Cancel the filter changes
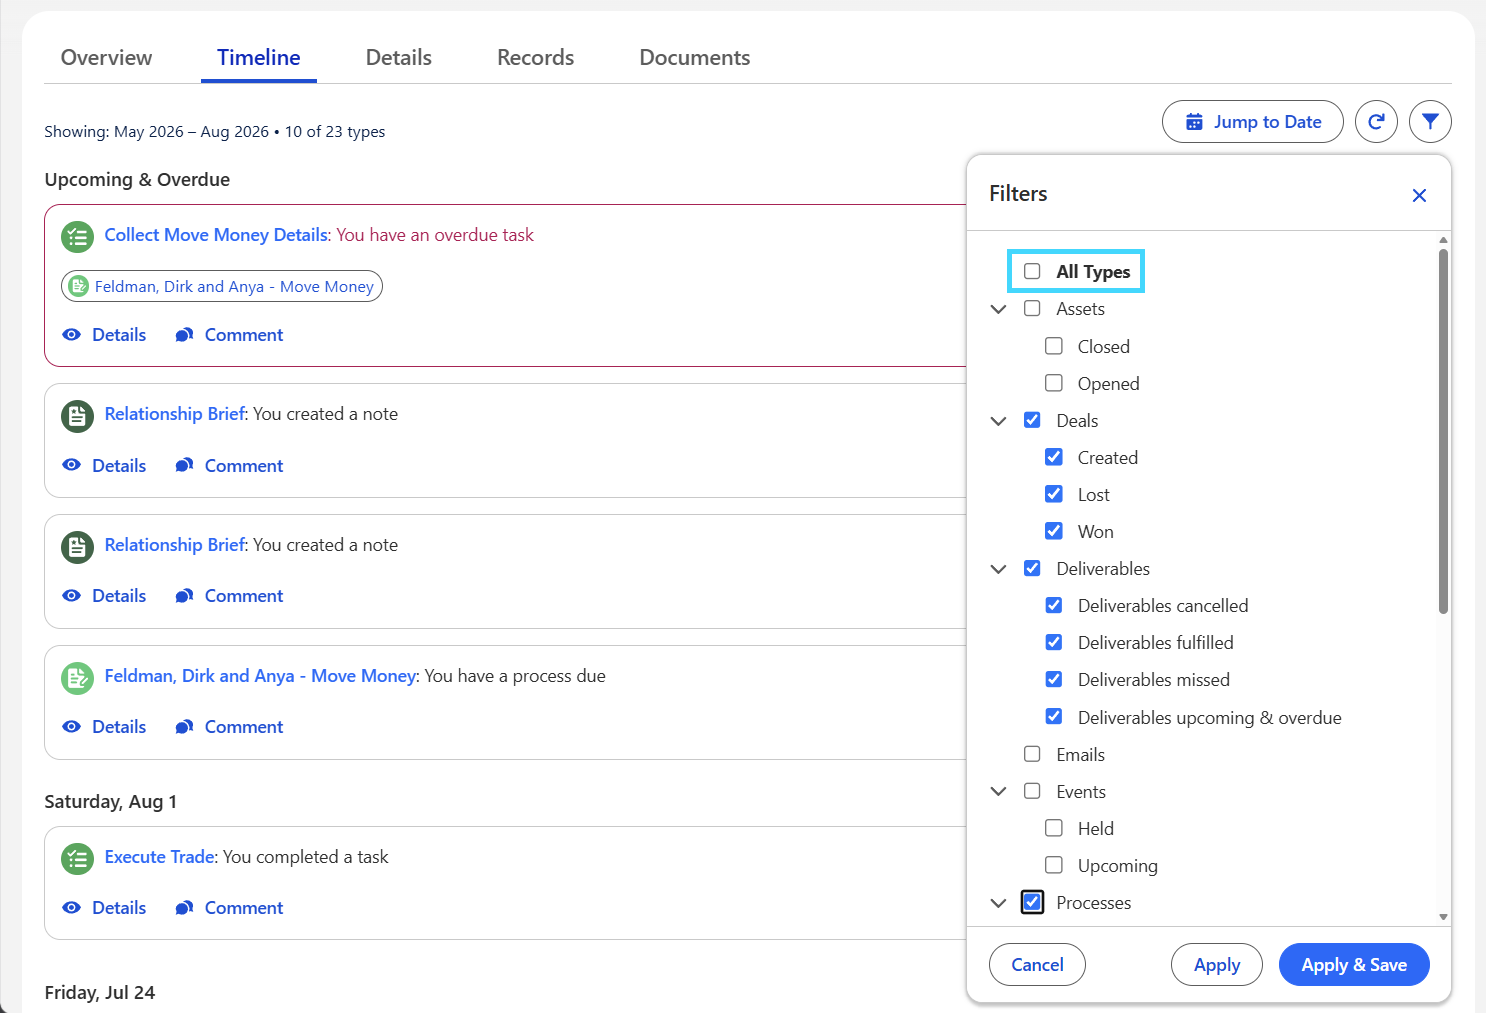 [x=1037, y=965]
